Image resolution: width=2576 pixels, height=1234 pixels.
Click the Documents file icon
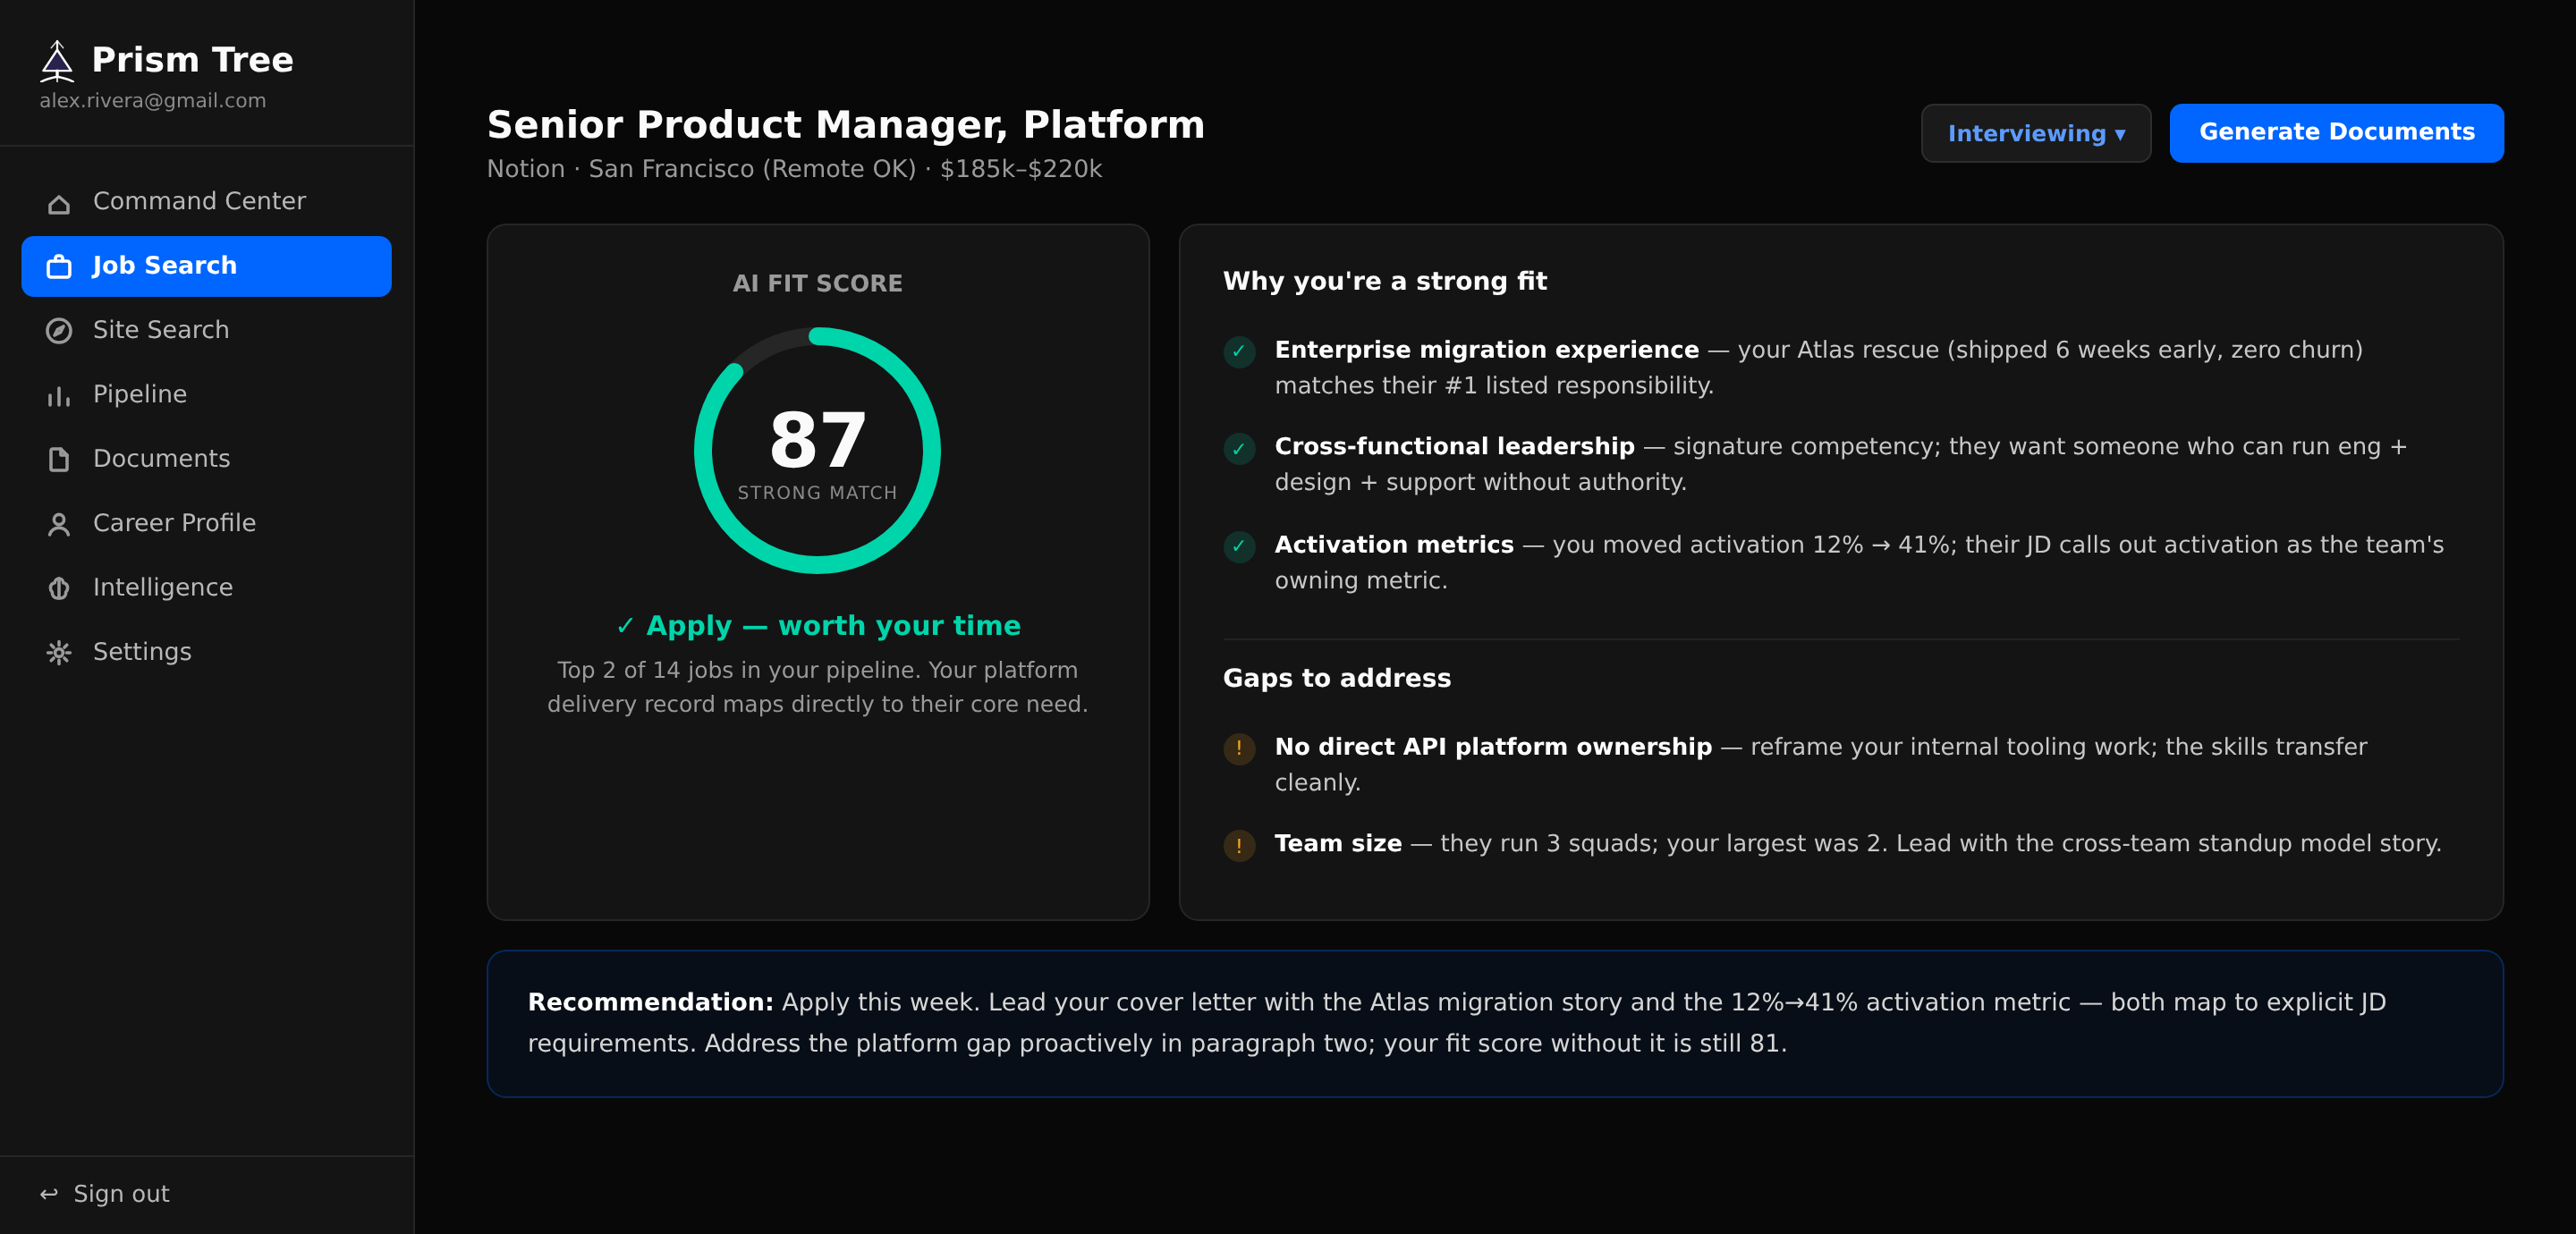(59, 460)
